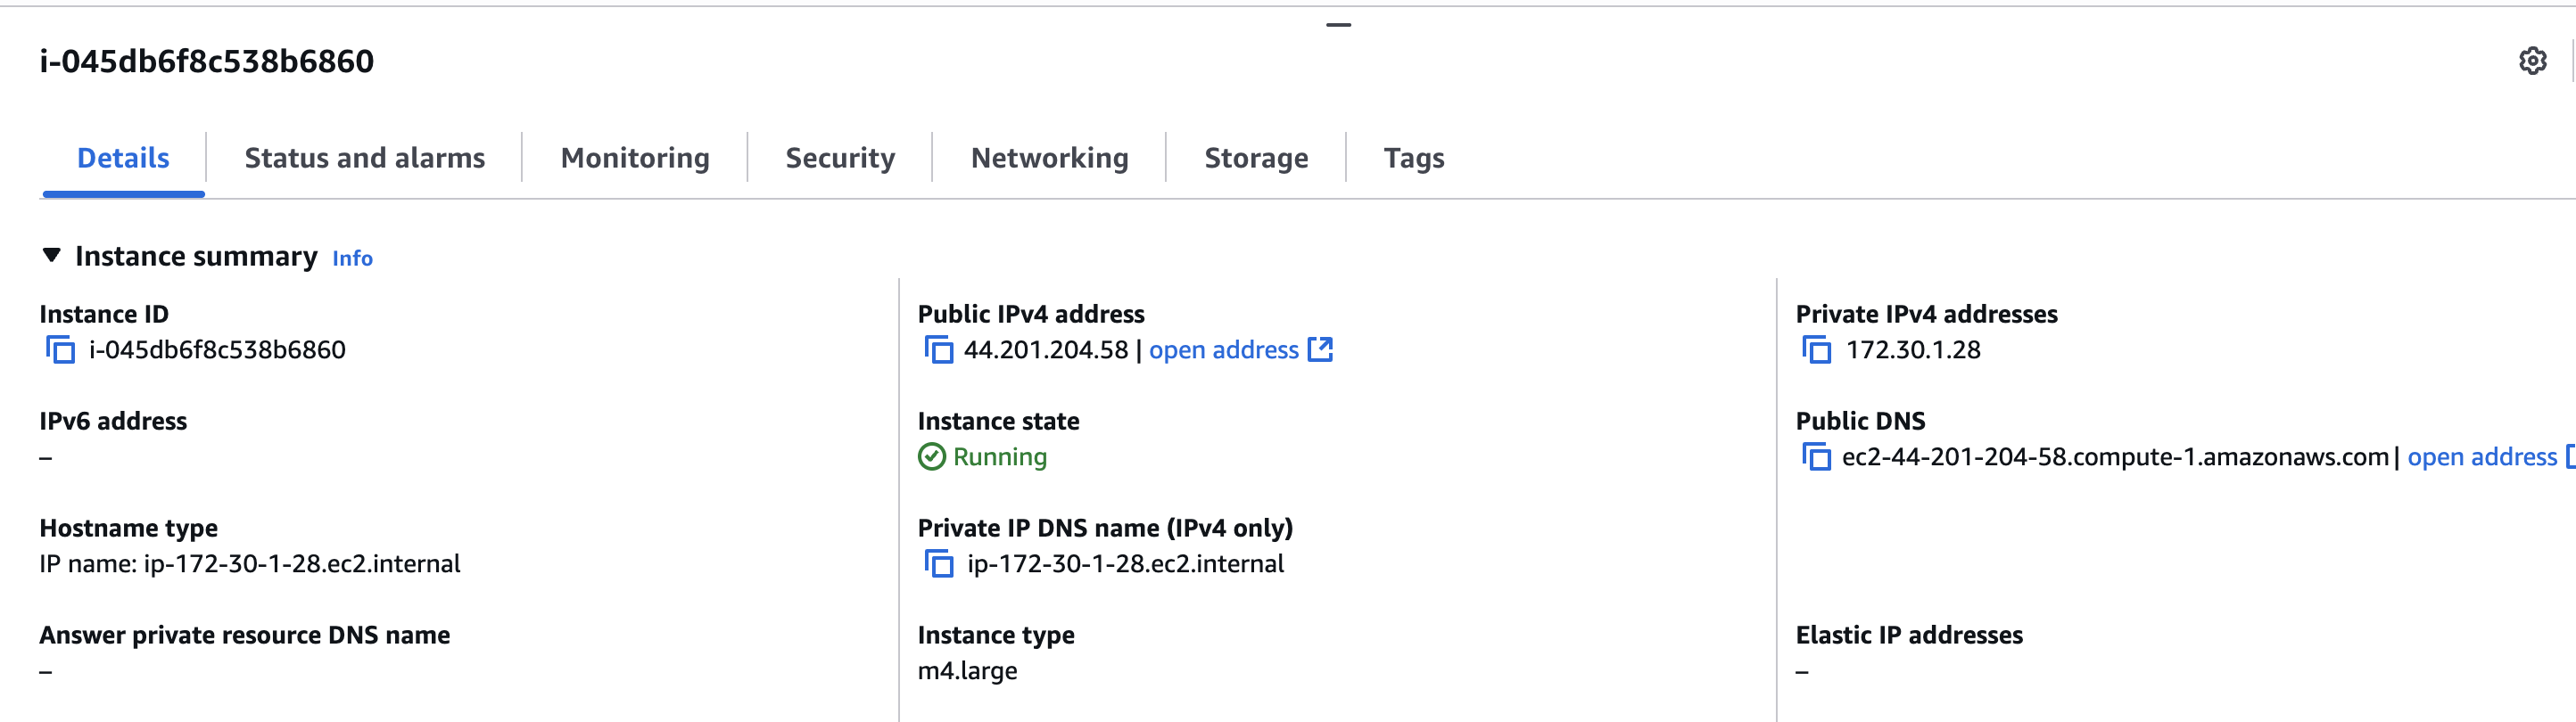Click open address link for Public DNS
The width and height of the screenshot is (2576, 722).
2481,457
